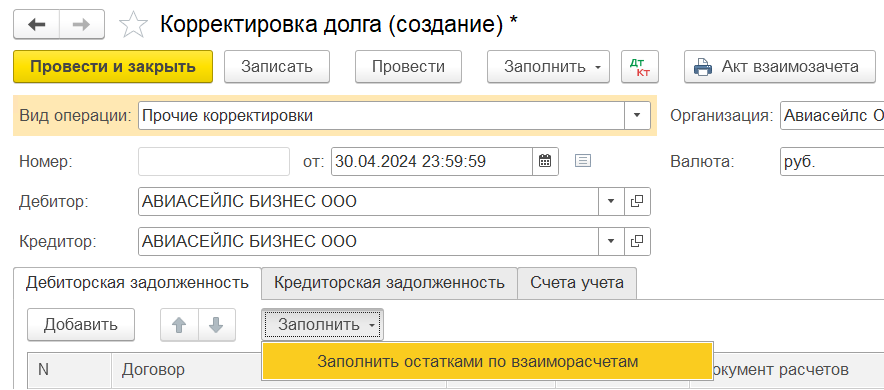Image resolution: width=884 pixels, height=390 pixels.
Task: Open top toolbar Заполнить dropdown
Action: (548, 67)
